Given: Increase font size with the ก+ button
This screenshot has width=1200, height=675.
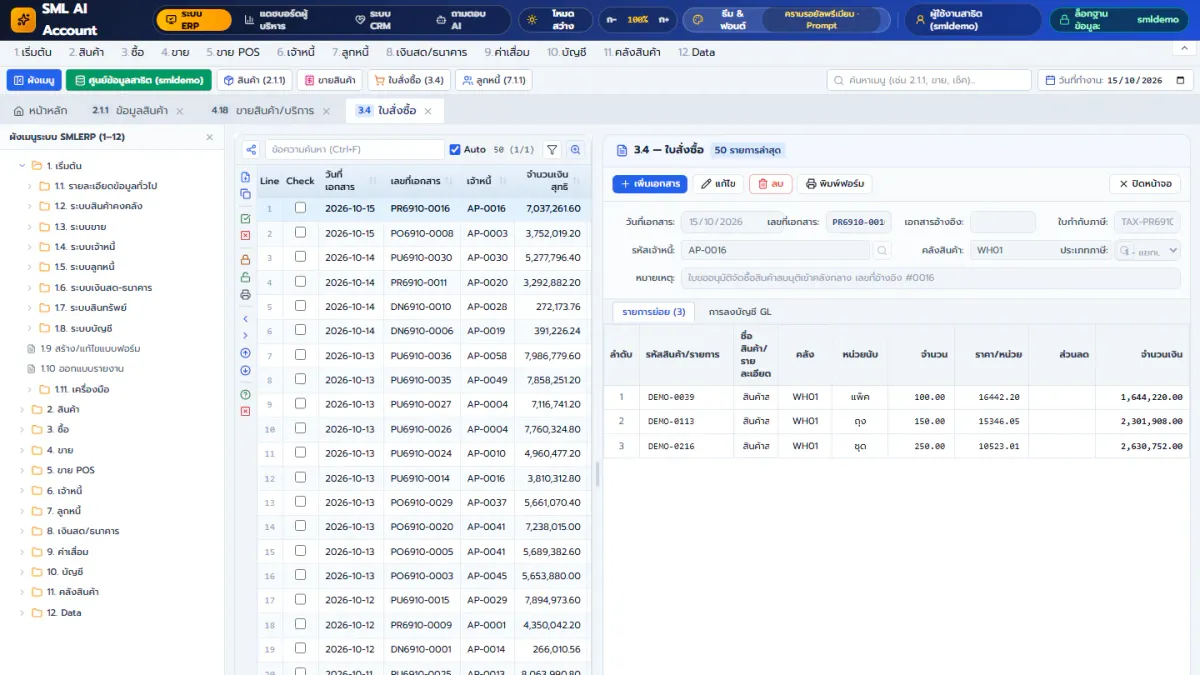Looking at the screenshot, I should (x=665, y=20).
